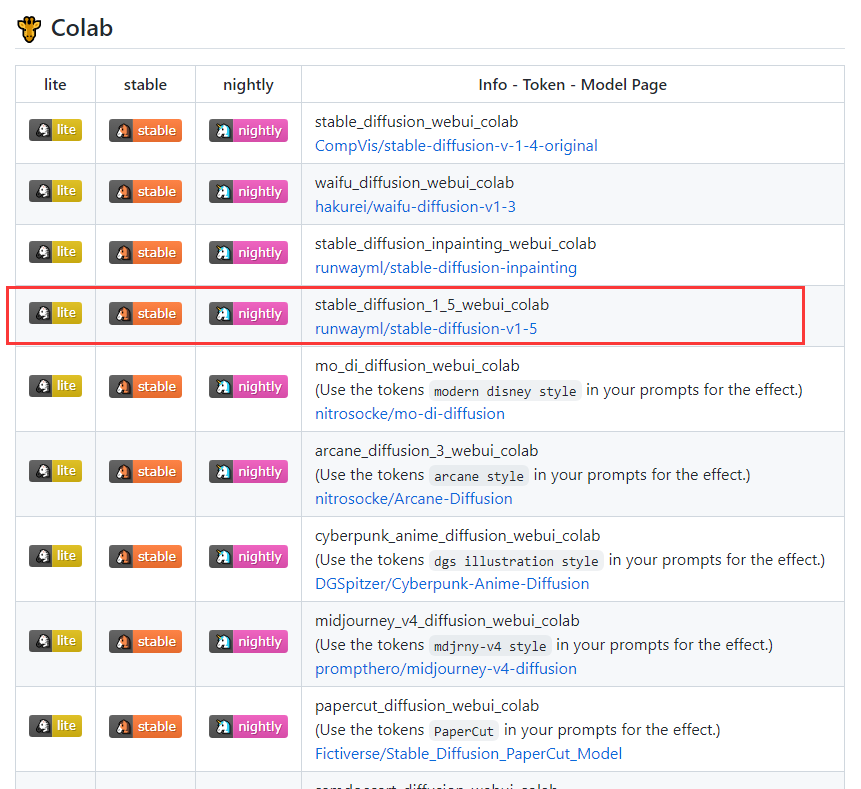Visit the hakurei/waifu-diffusion-v1-3 model page
The width and height of the screenshot is (861, 789).
point(415,207)
